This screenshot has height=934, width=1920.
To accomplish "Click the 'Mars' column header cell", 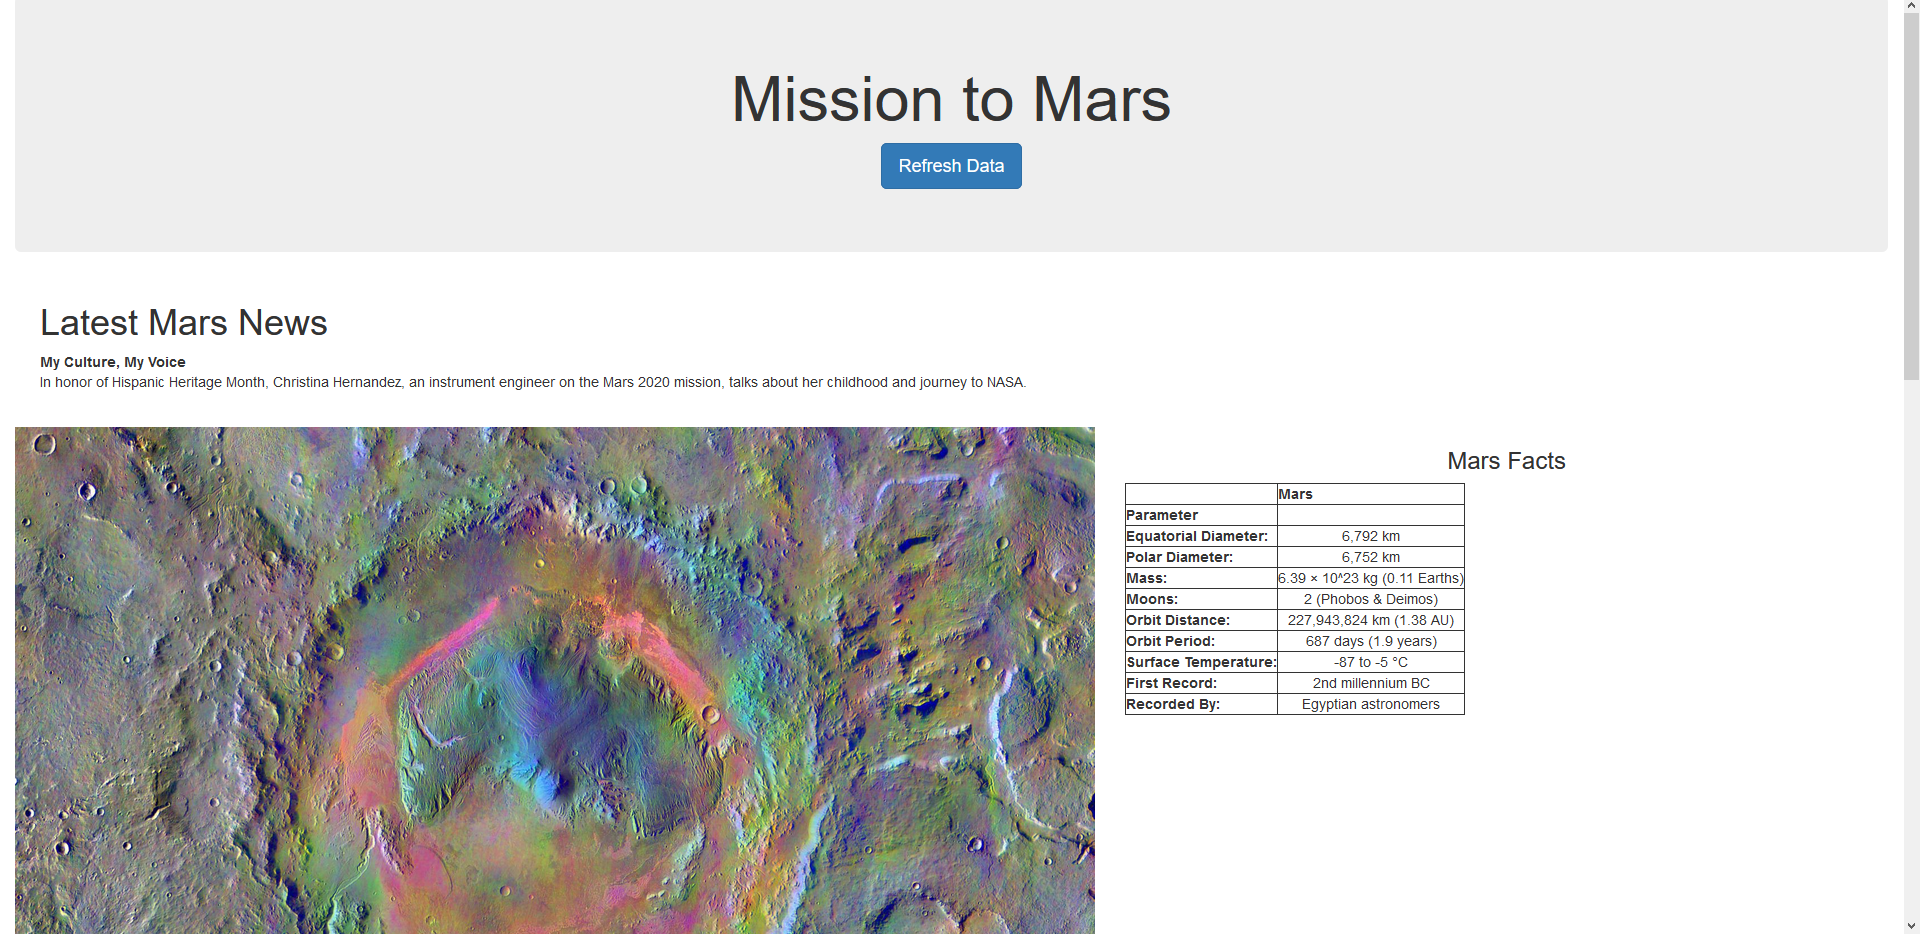I will (x=1370, y=494).
